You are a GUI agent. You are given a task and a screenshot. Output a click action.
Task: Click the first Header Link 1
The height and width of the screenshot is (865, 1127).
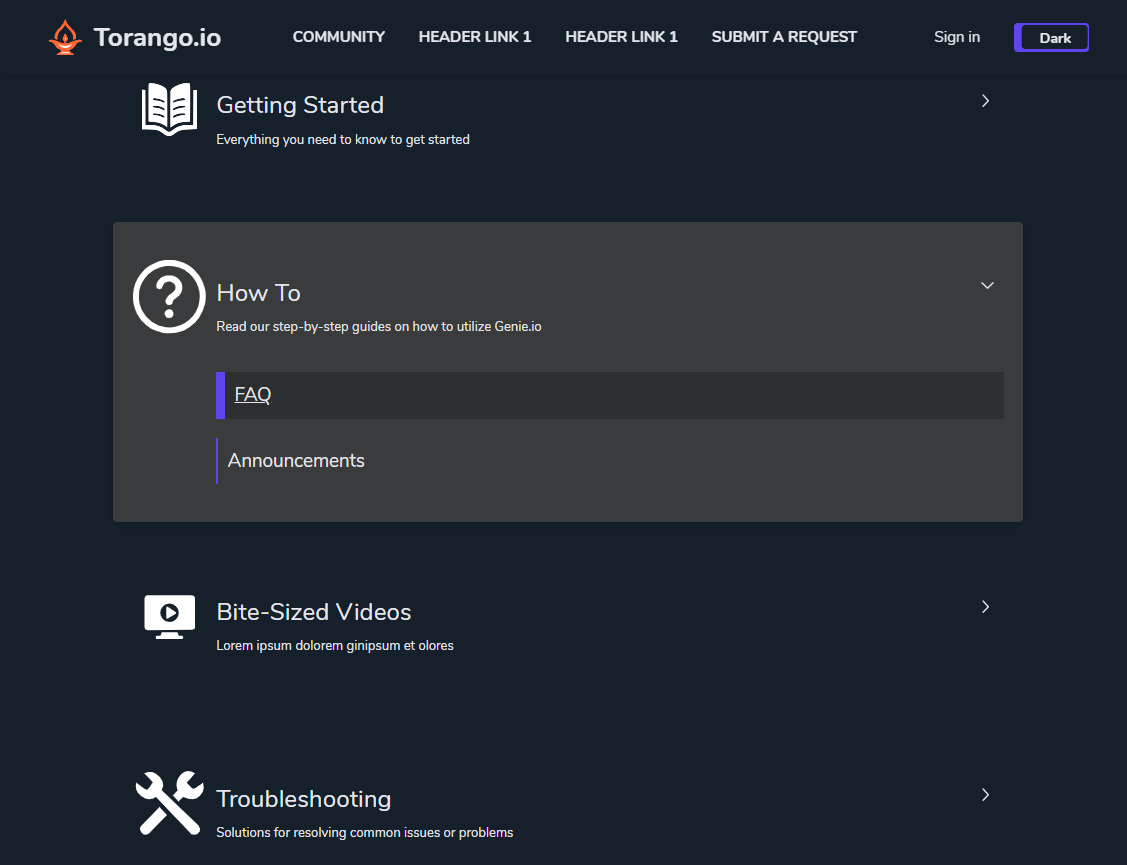tap(475, 37)
